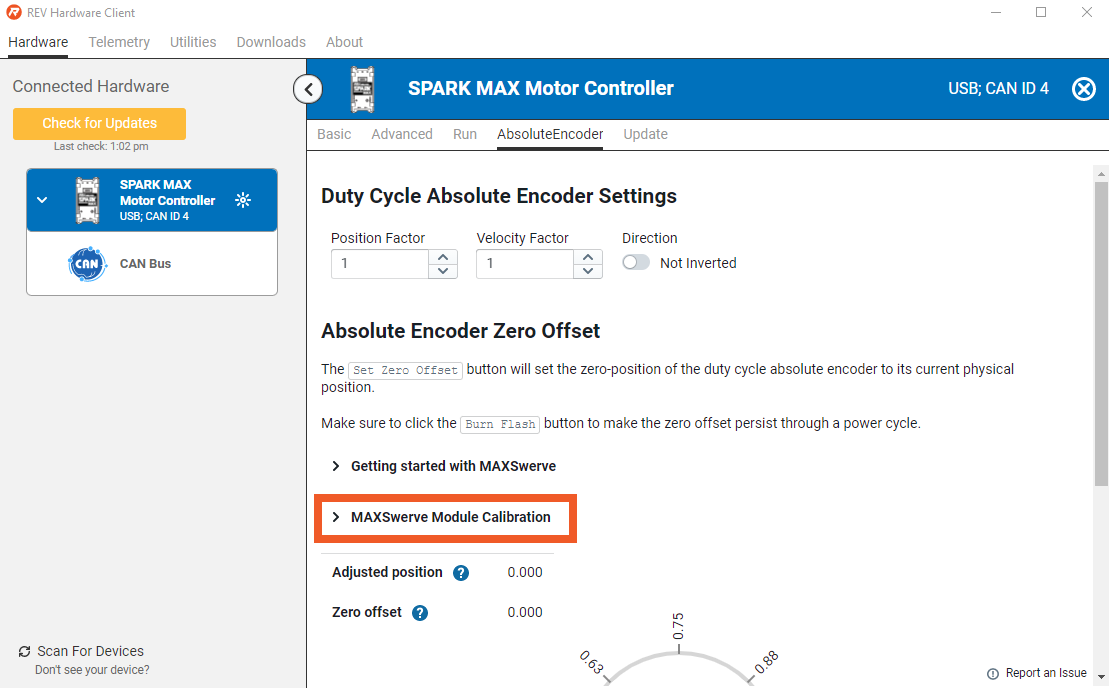Click the USB; CAN ID 4 header text
Screen dimensions: 1109x688
pyautogui.click(x=998, y=89)
